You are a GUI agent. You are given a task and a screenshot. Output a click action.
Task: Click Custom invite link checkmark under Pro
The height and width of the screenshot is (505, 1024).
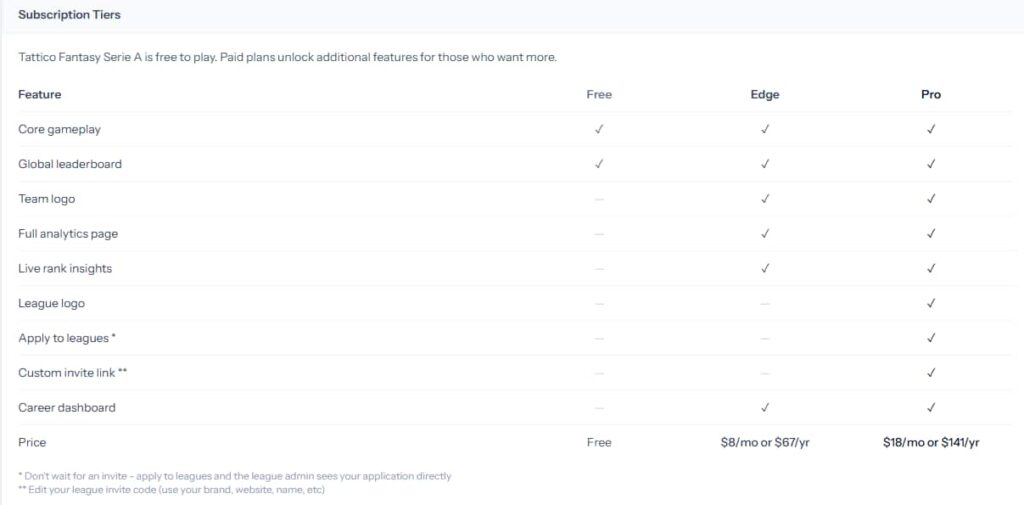[x=931, y=373]
